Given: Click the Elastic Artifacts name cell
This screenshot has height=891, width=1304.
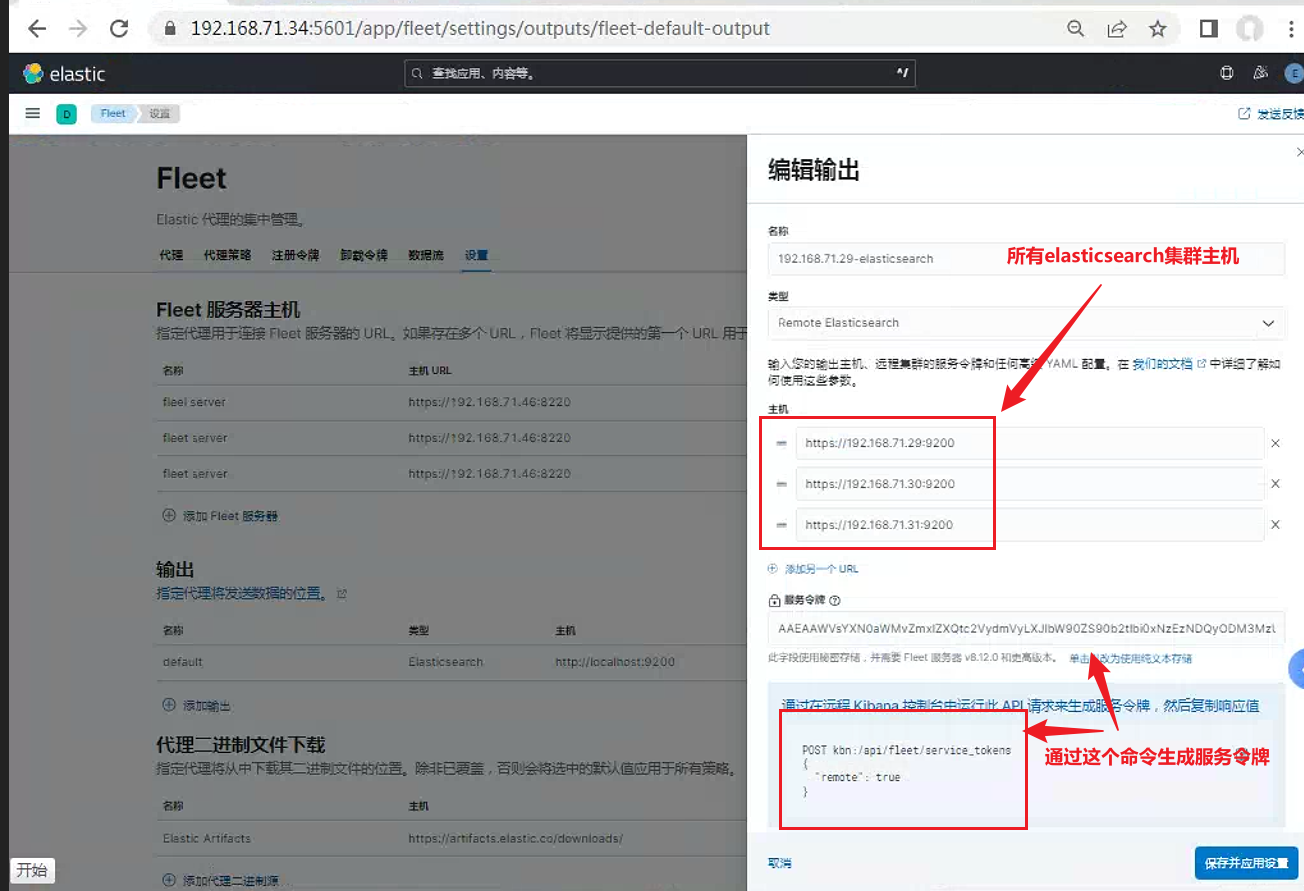Looking at the screenshot, I should click(207, 838).
